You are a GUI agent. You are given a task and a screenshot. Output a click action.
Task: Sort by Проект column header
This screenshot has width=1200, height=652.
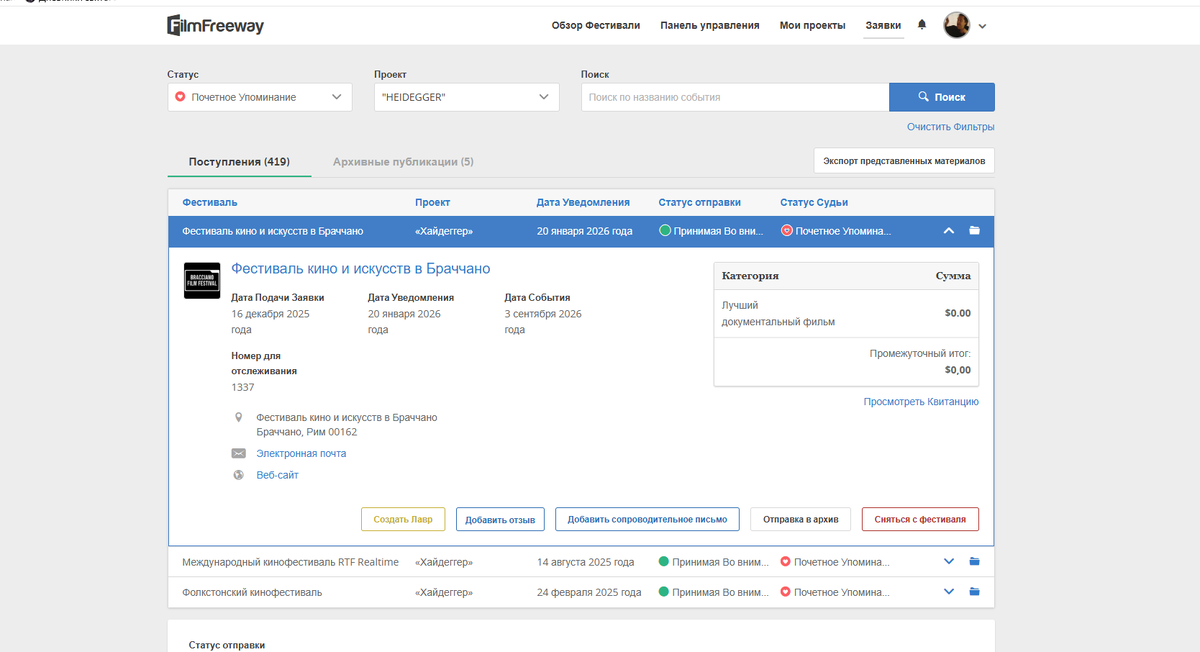[433, 203]
